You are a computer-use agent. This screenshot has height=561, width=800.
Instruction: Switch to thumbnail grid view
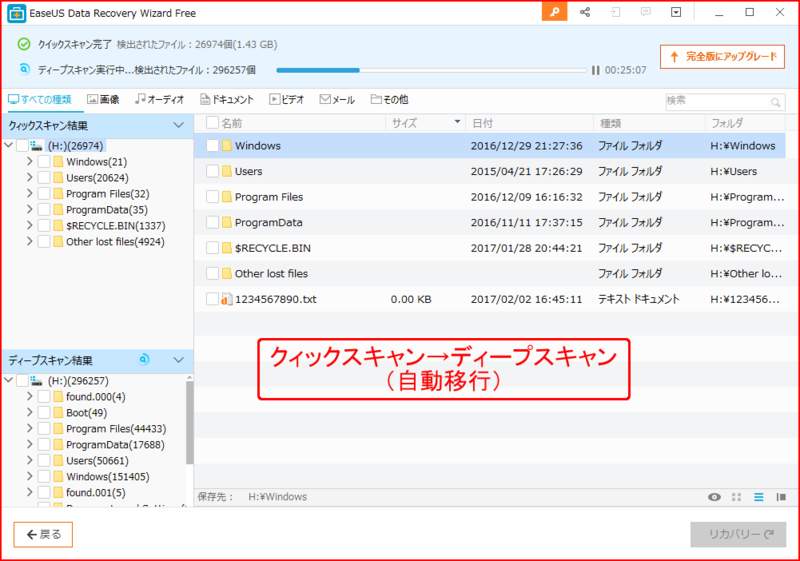pos(736,497)
